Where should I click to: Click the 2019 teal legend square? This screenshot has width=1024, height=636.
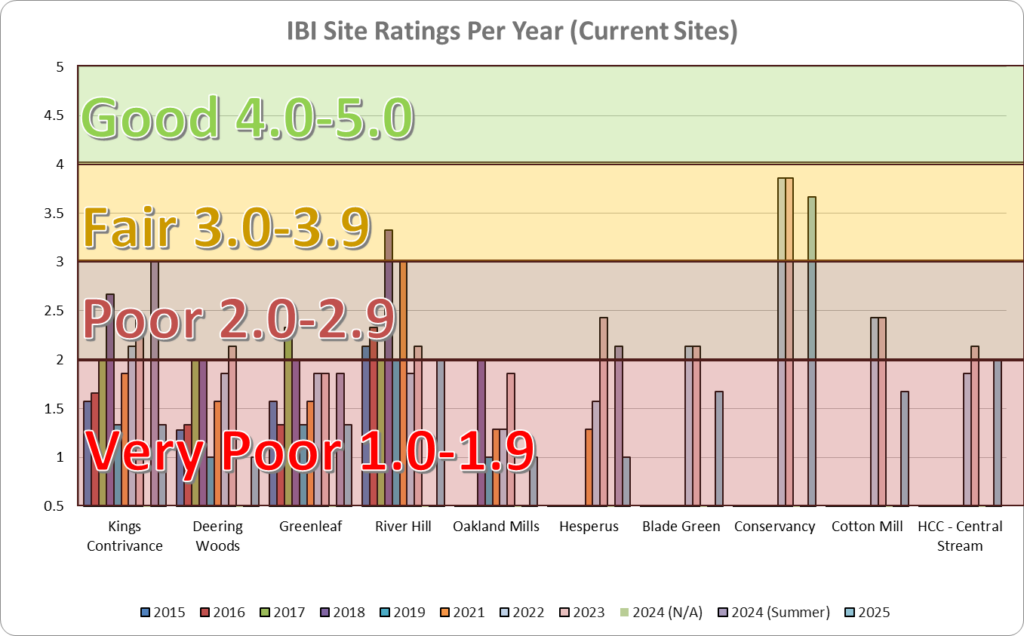[385, 611]
